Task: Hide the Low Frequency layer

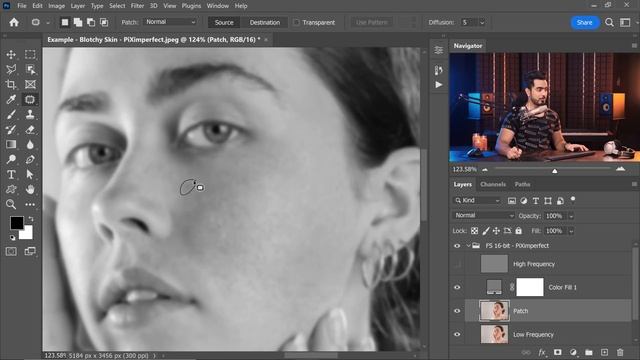Action: (x=457, y=335)
